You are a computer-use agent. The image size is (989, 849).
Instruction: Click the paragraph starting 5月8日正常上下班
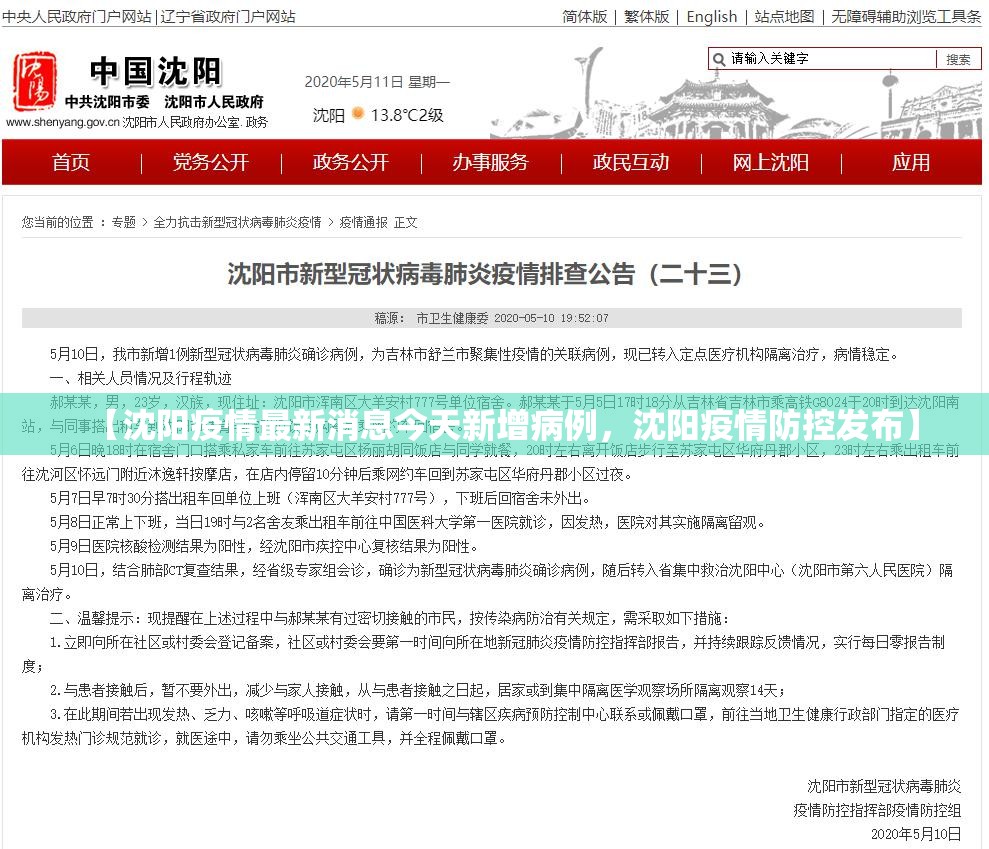click(x=407, y=522)
